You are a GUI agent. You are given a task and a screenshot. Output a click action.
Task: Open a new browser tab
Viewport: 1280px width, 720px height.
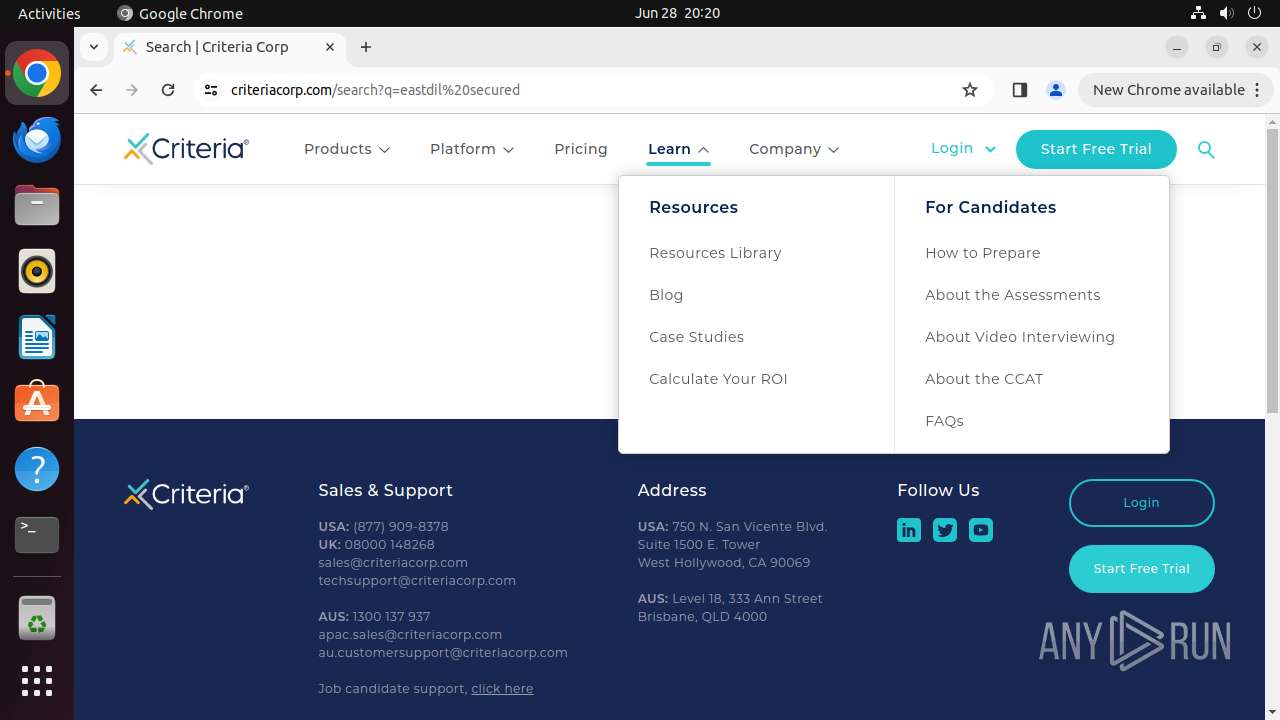tap(366, 47)
